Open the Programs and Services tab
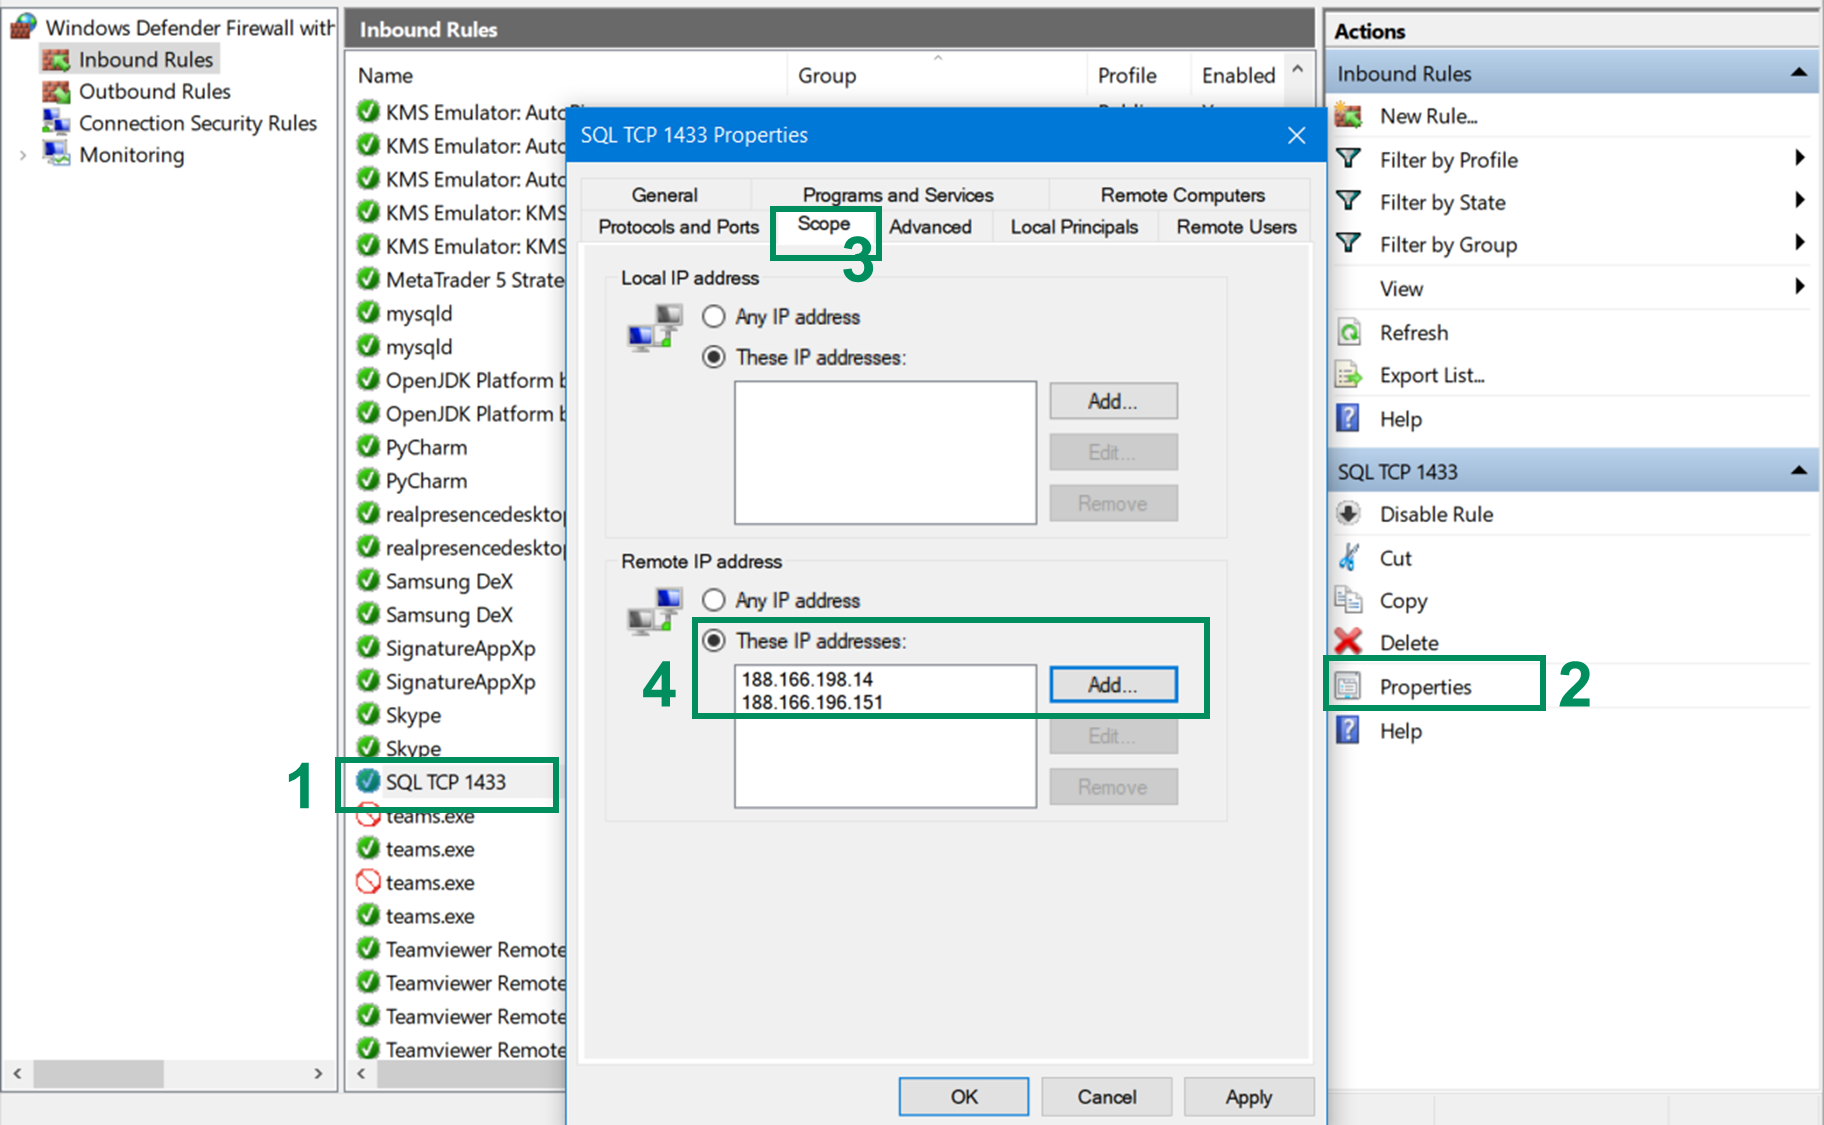 coord(897,194)
